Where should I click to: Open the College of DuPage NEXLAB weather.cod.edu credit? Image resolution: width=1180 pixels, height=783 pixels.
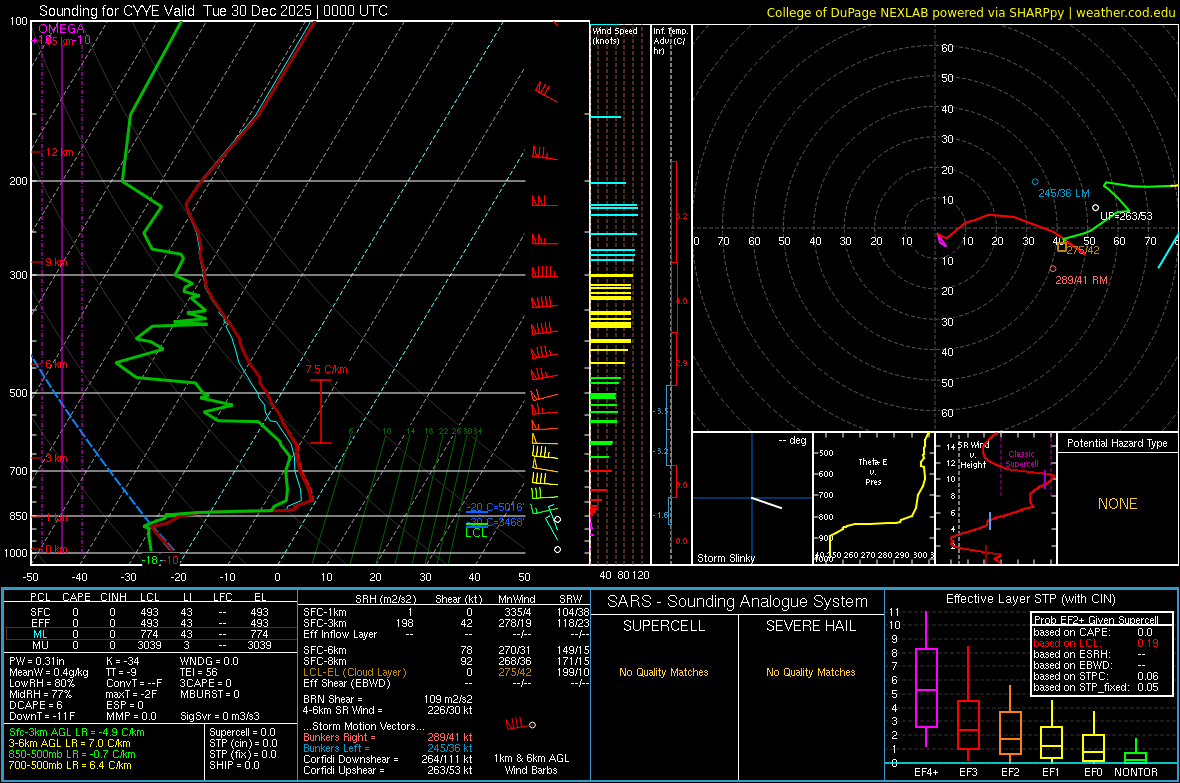(971, 12)
